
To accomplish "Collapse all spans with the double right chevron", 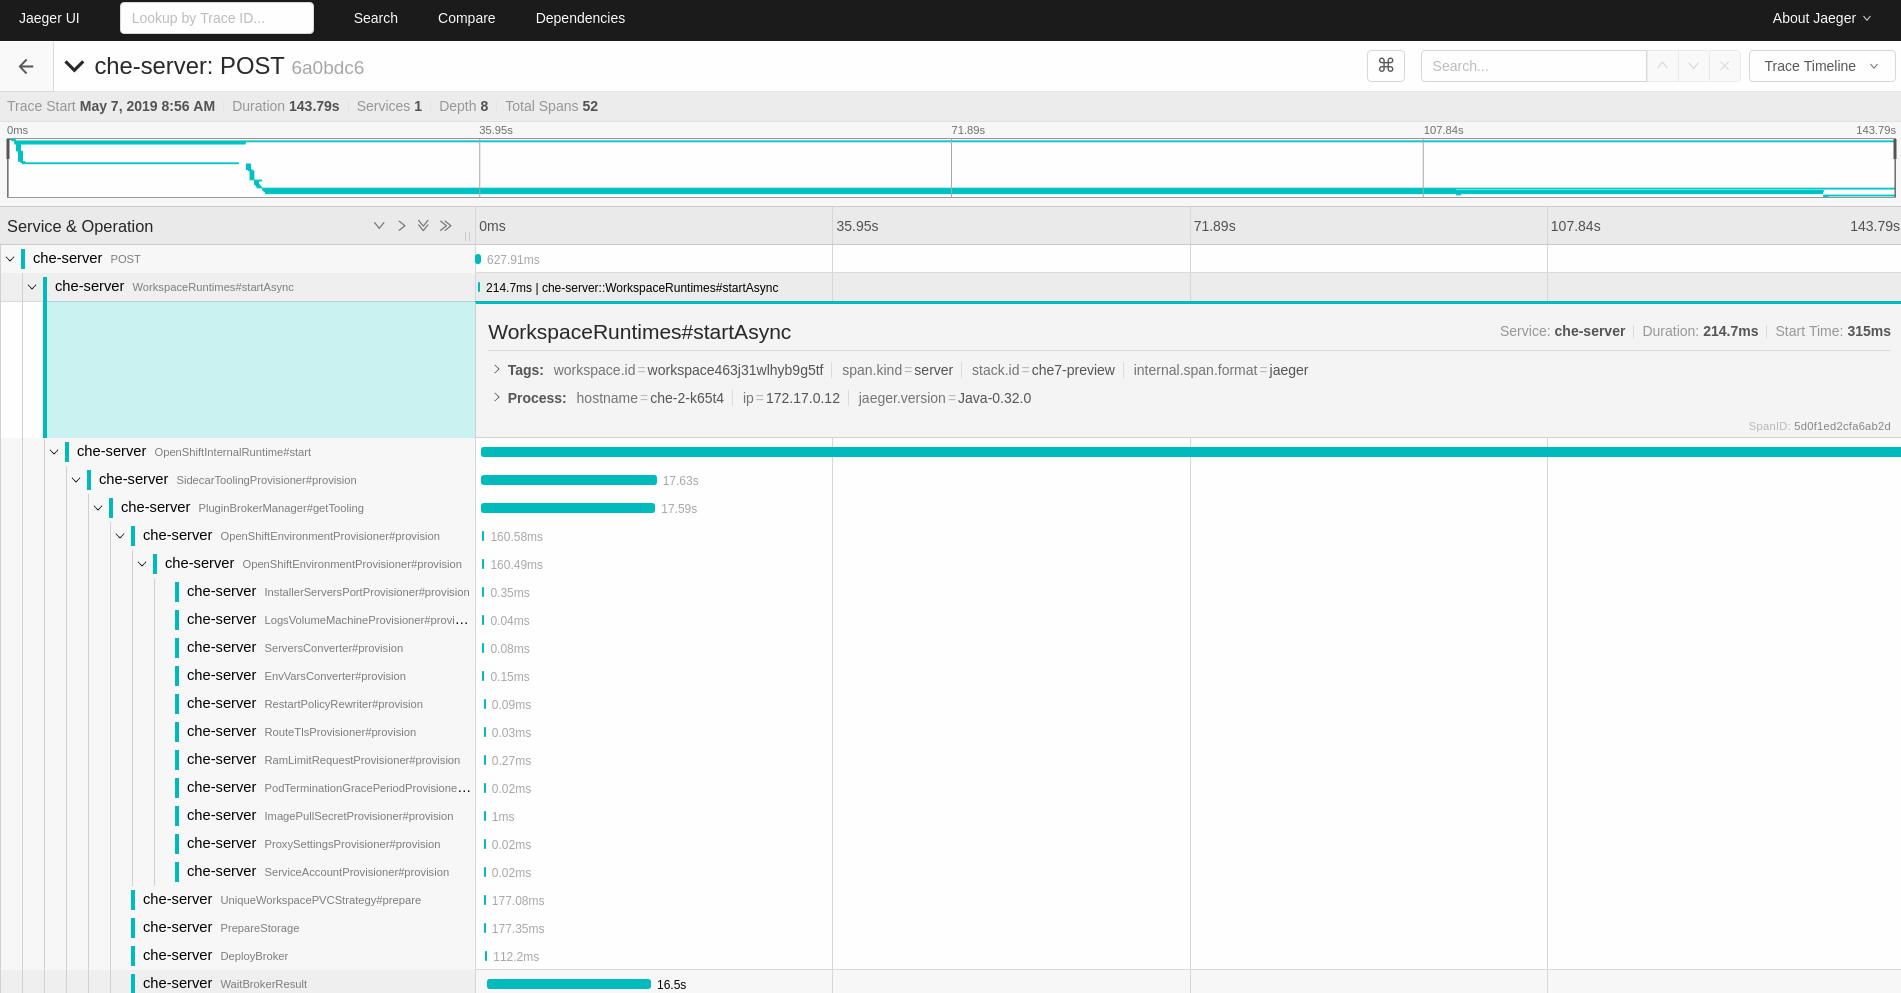I will pyautogui.click(x=446, y=226).
